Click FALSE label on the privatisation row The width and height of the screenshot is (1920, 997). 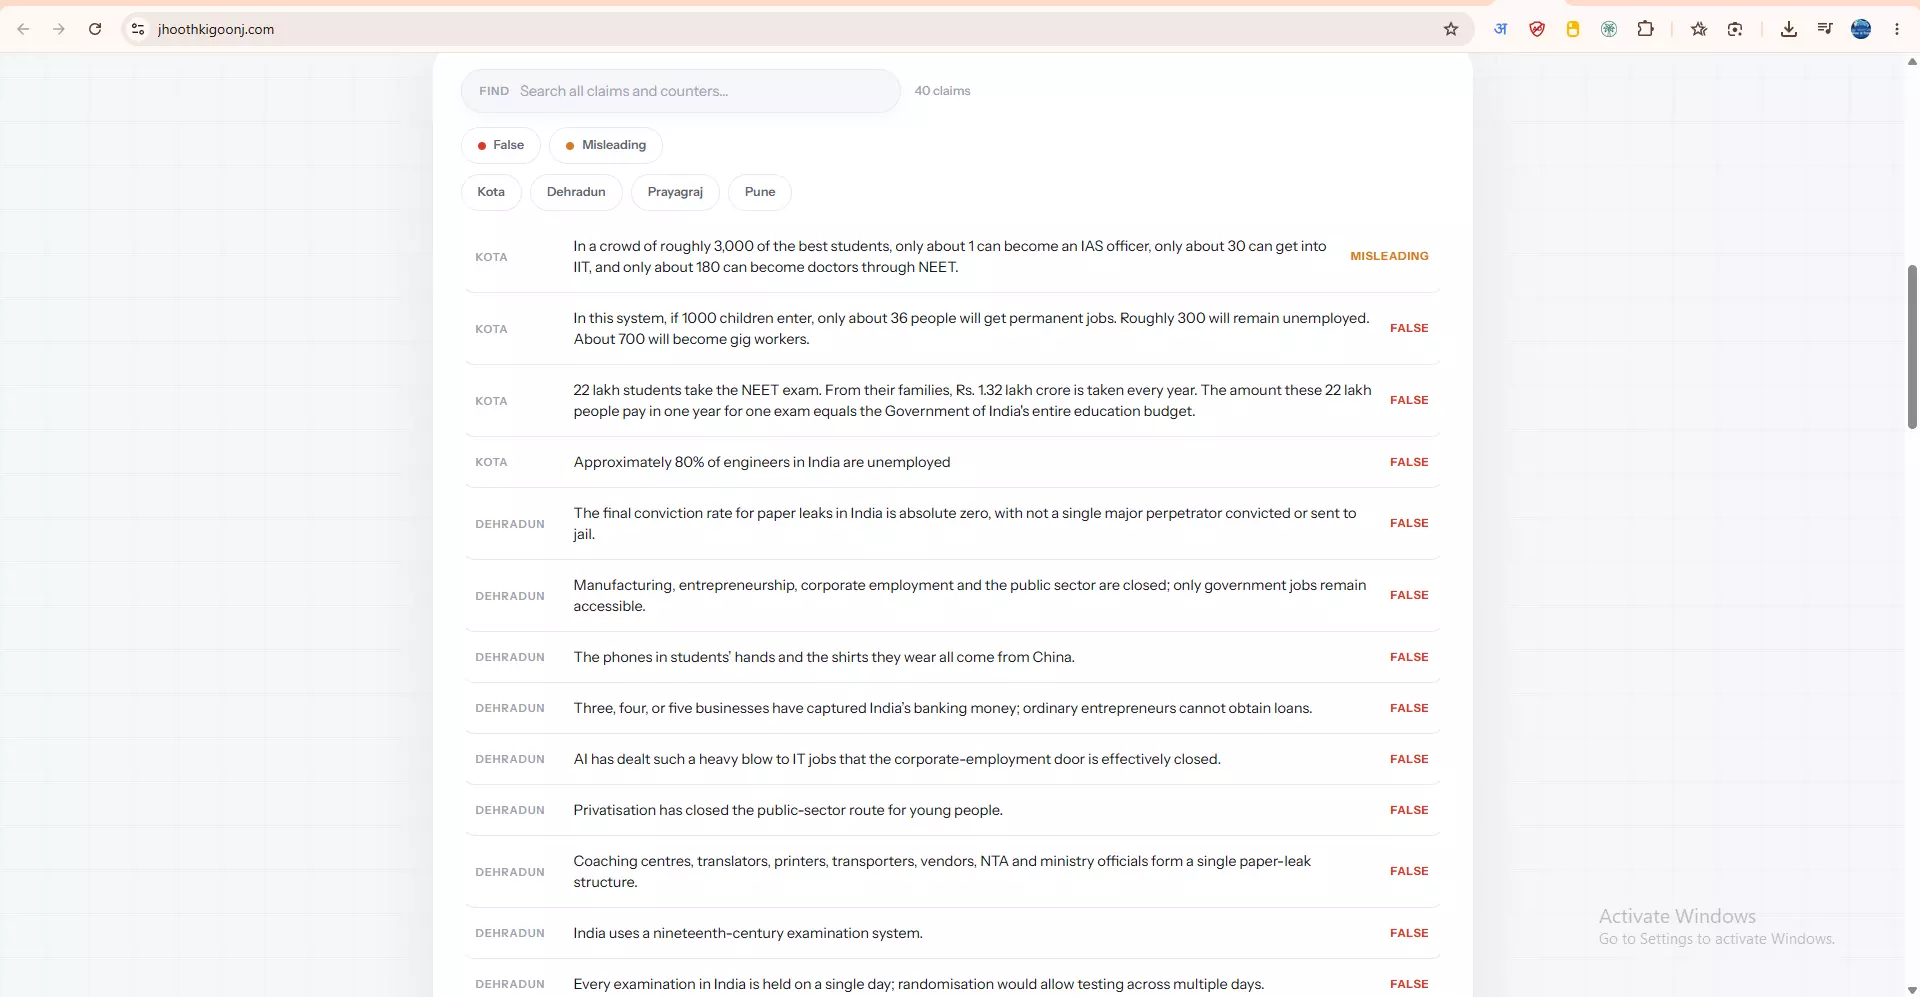click(x=1409, y=810)
